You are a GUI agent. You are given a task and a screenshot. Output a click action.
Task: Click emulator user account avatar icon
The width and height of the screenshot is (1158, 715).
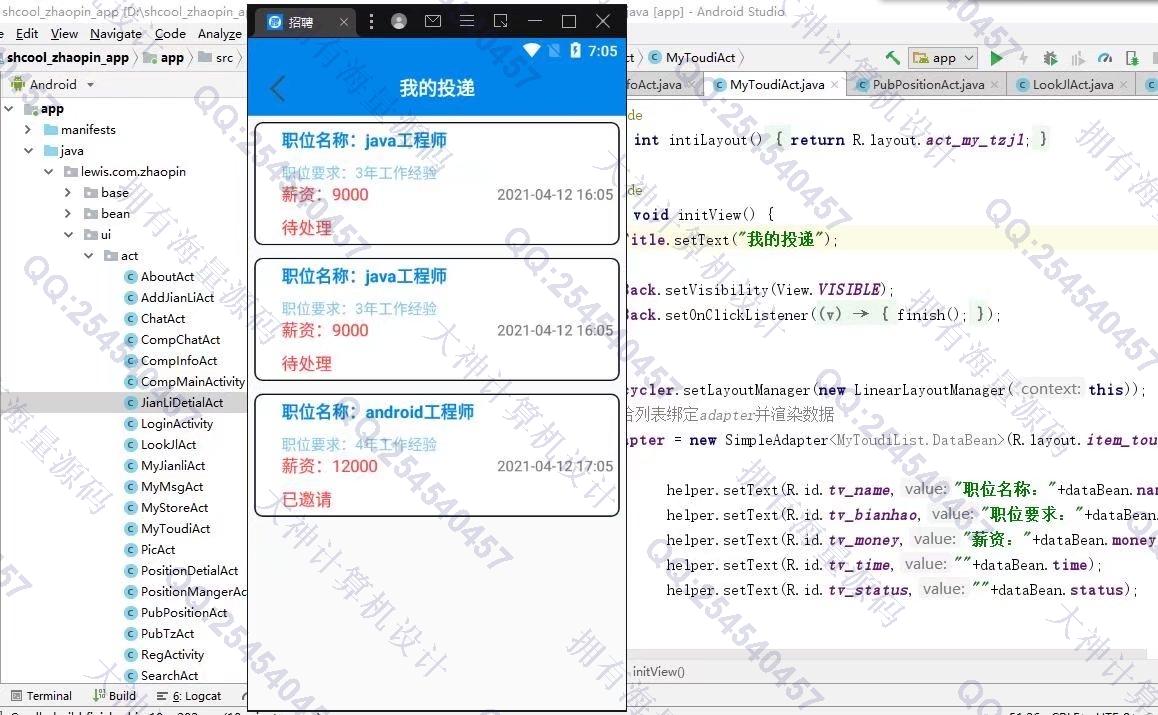[x=399, y=21]
